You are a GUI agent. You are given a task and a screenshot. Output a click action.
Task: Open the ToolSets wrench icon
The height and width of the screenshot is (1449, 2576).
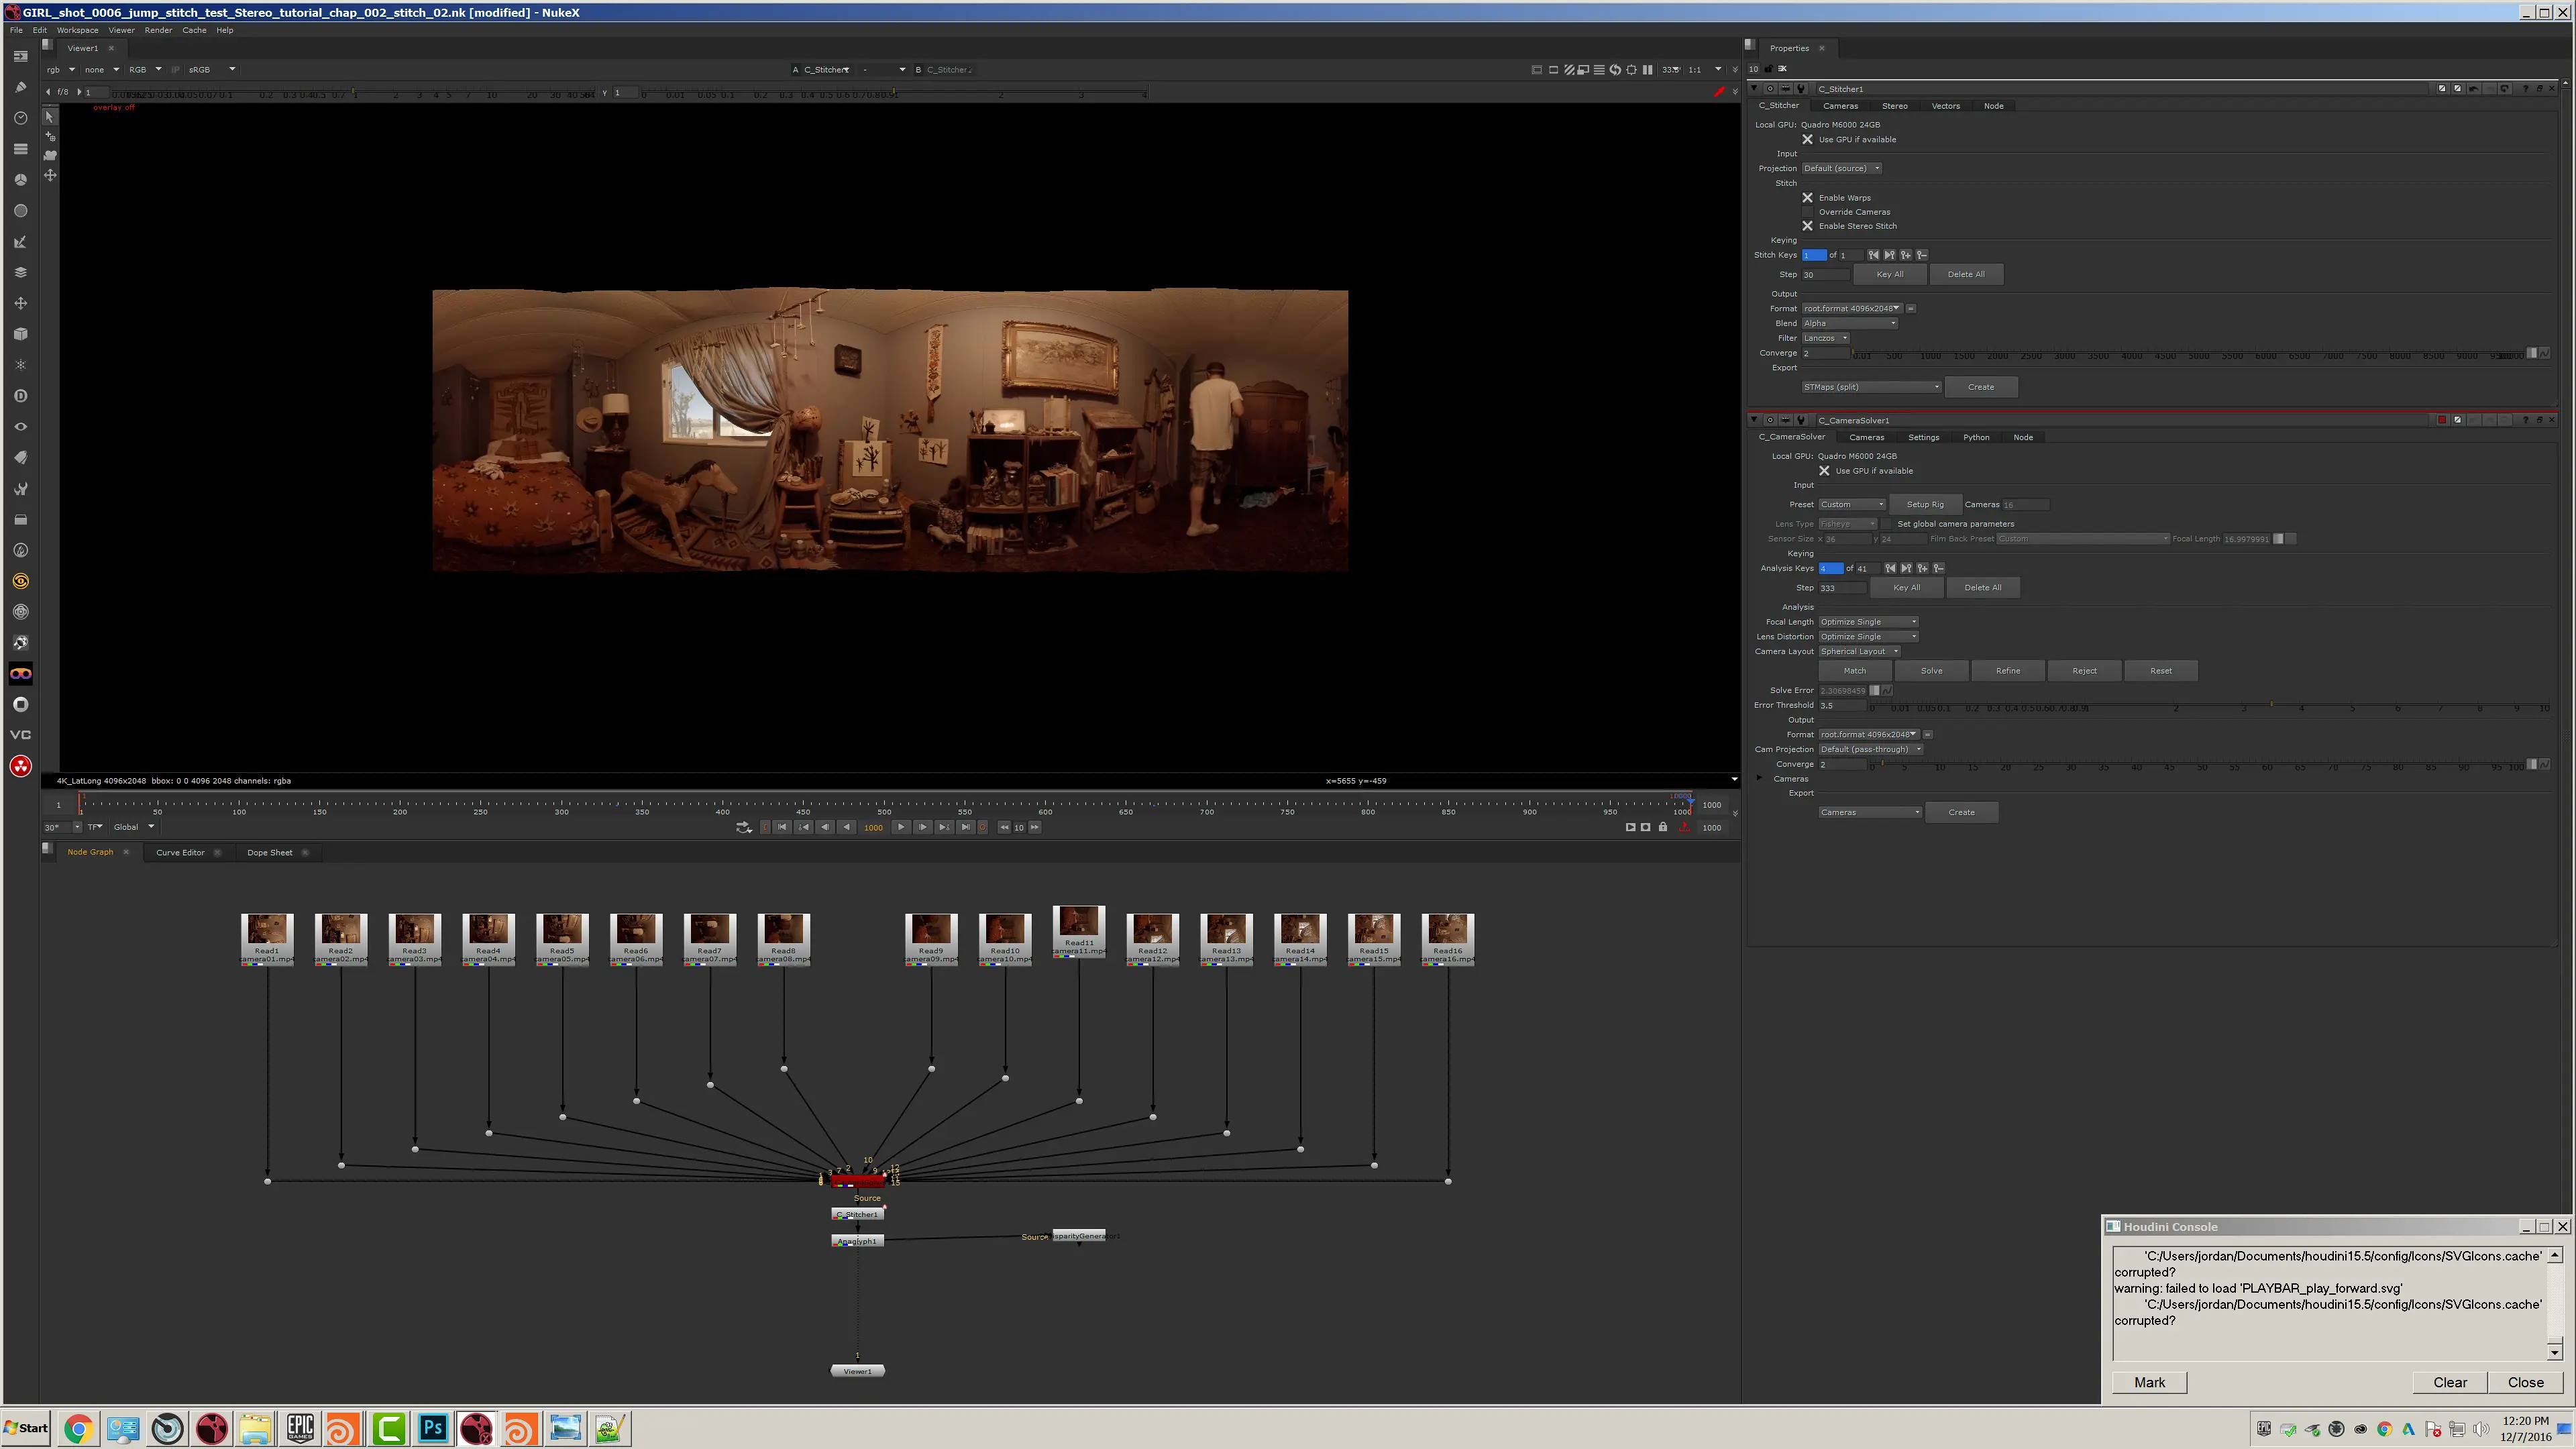(x=20, y=489)
